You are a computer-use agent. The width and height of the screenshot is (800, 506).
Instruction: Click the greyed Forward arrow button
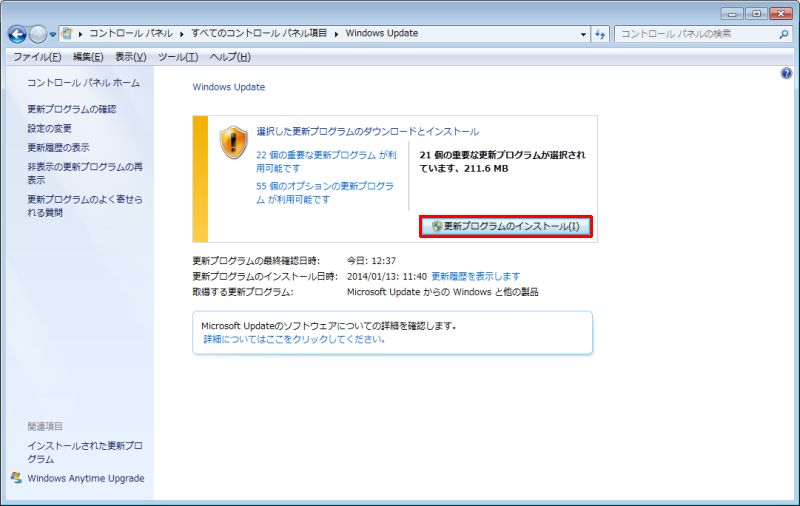pyautogui.click(x=38, y=34)
